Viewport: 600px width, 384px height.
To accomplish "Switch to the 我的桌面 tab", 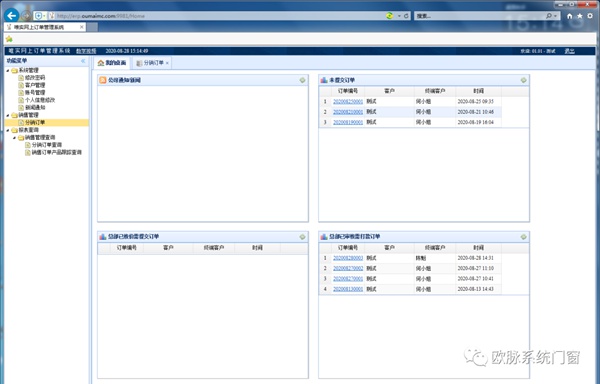I will tap(112, 63).
